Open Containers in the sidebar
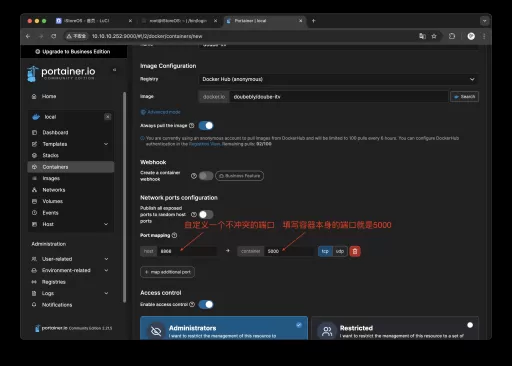512x366 pixels. pyautogui.click(x=71, y=167)
